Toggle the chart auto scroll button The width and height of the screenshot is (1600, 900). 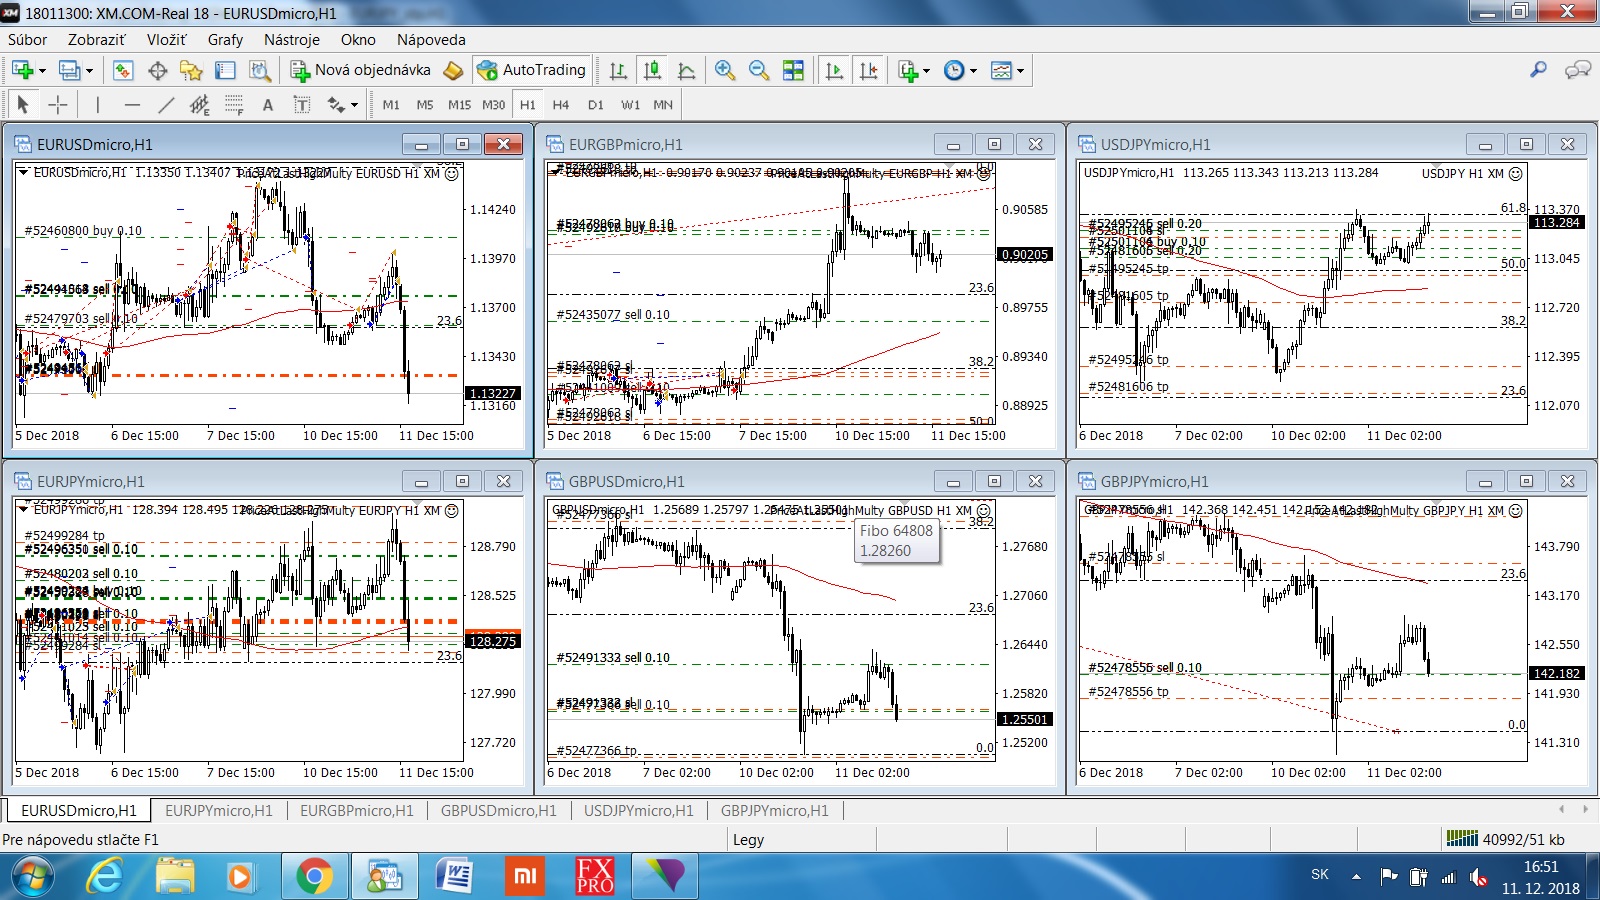point(834,70)
